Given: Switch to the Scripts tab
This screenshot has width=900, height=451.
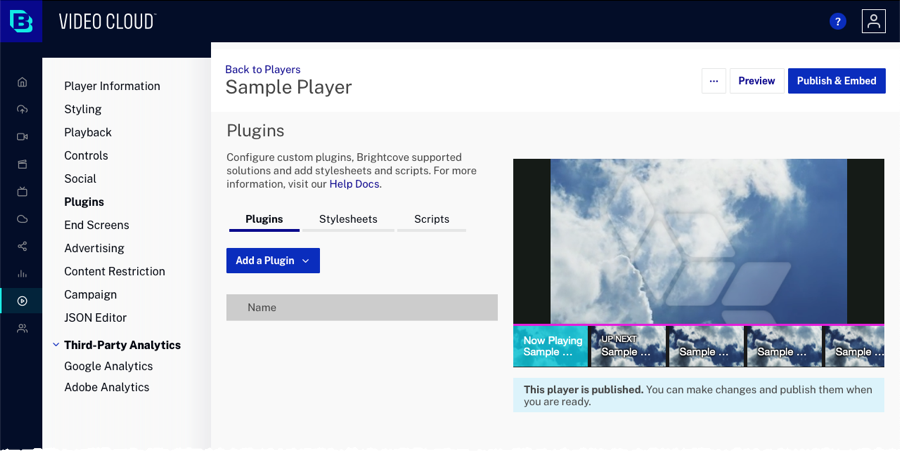Looking at the screenshot, I should click(432, 219).
